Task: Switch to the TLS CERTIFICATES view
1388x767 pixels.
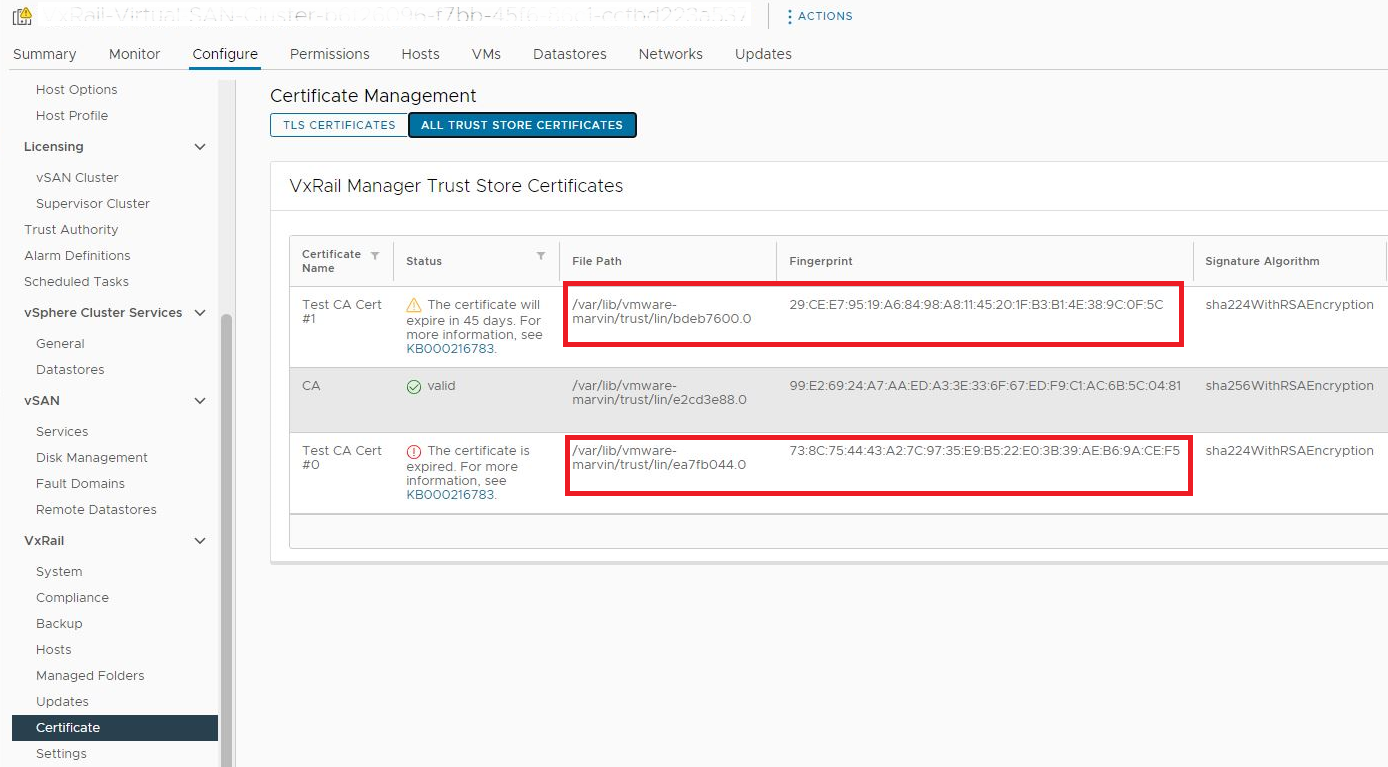Action: [338, 124]
